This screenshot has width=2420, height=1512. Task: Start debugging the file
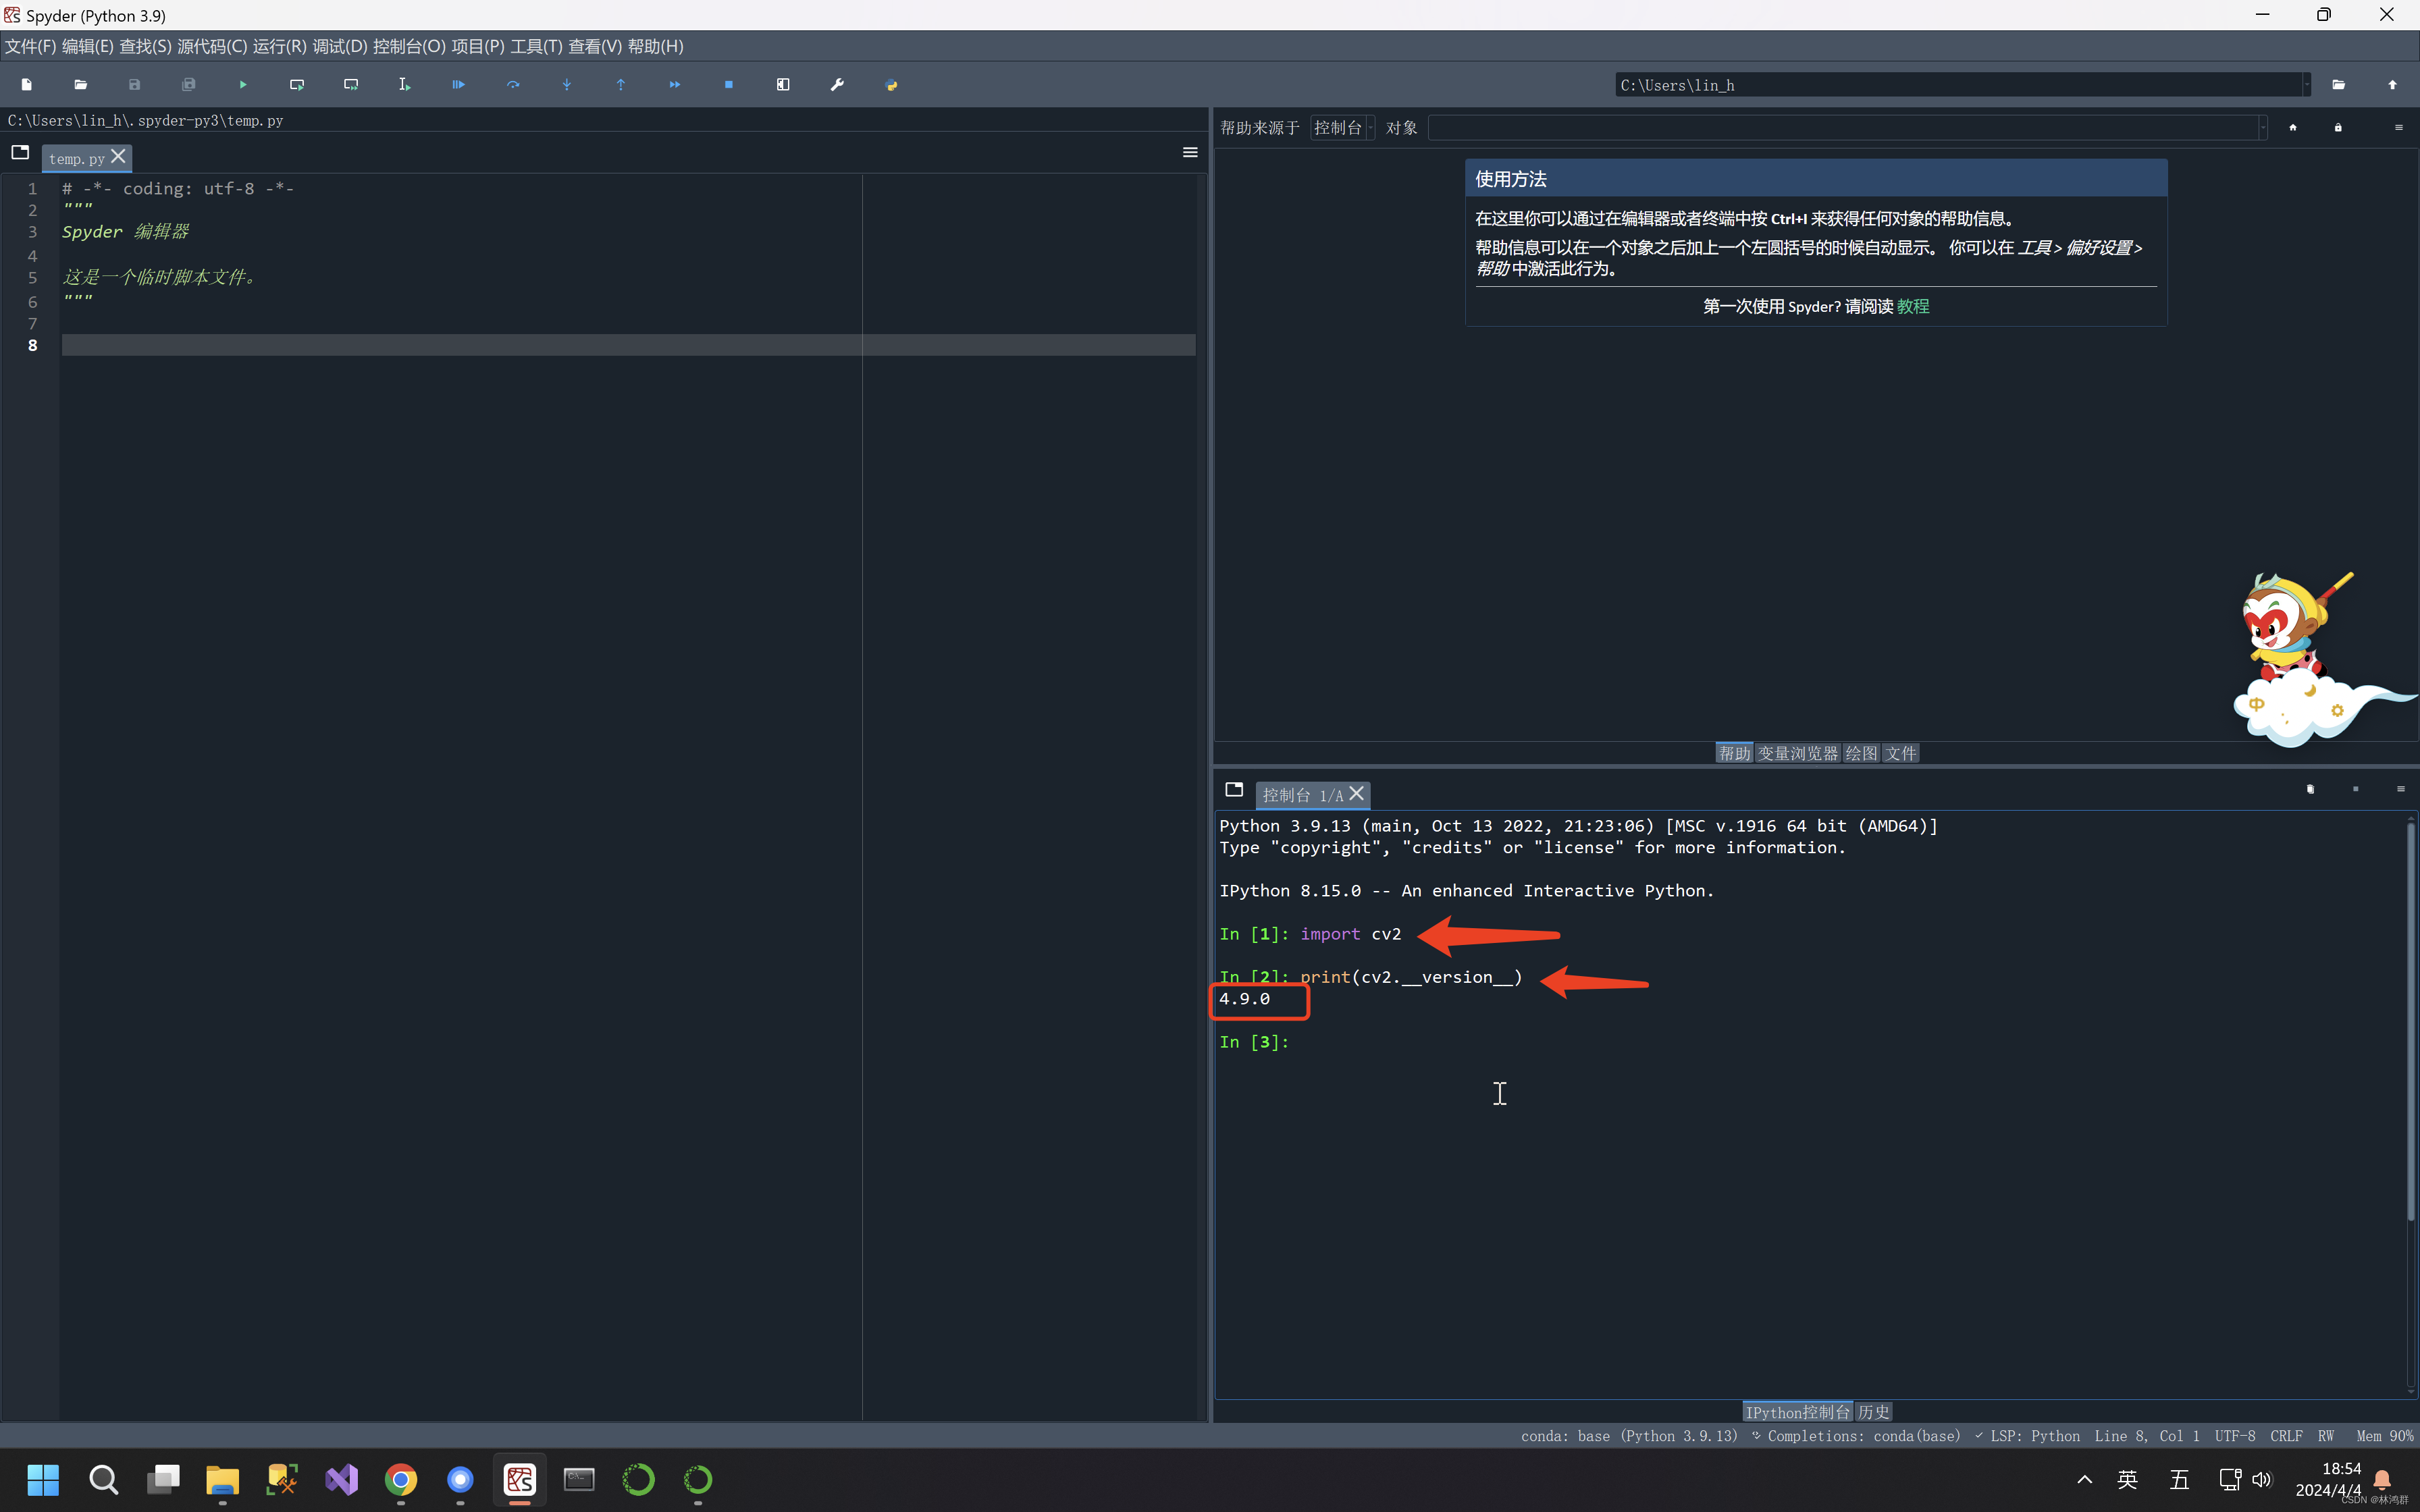click(x=459, y=85)
